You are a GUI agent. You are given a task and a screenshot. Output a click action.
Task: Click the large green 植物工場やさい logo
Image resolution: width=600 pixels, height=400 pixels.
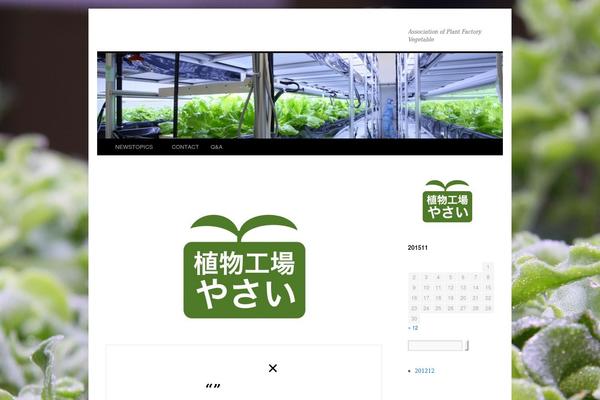[x=244, y=266]
